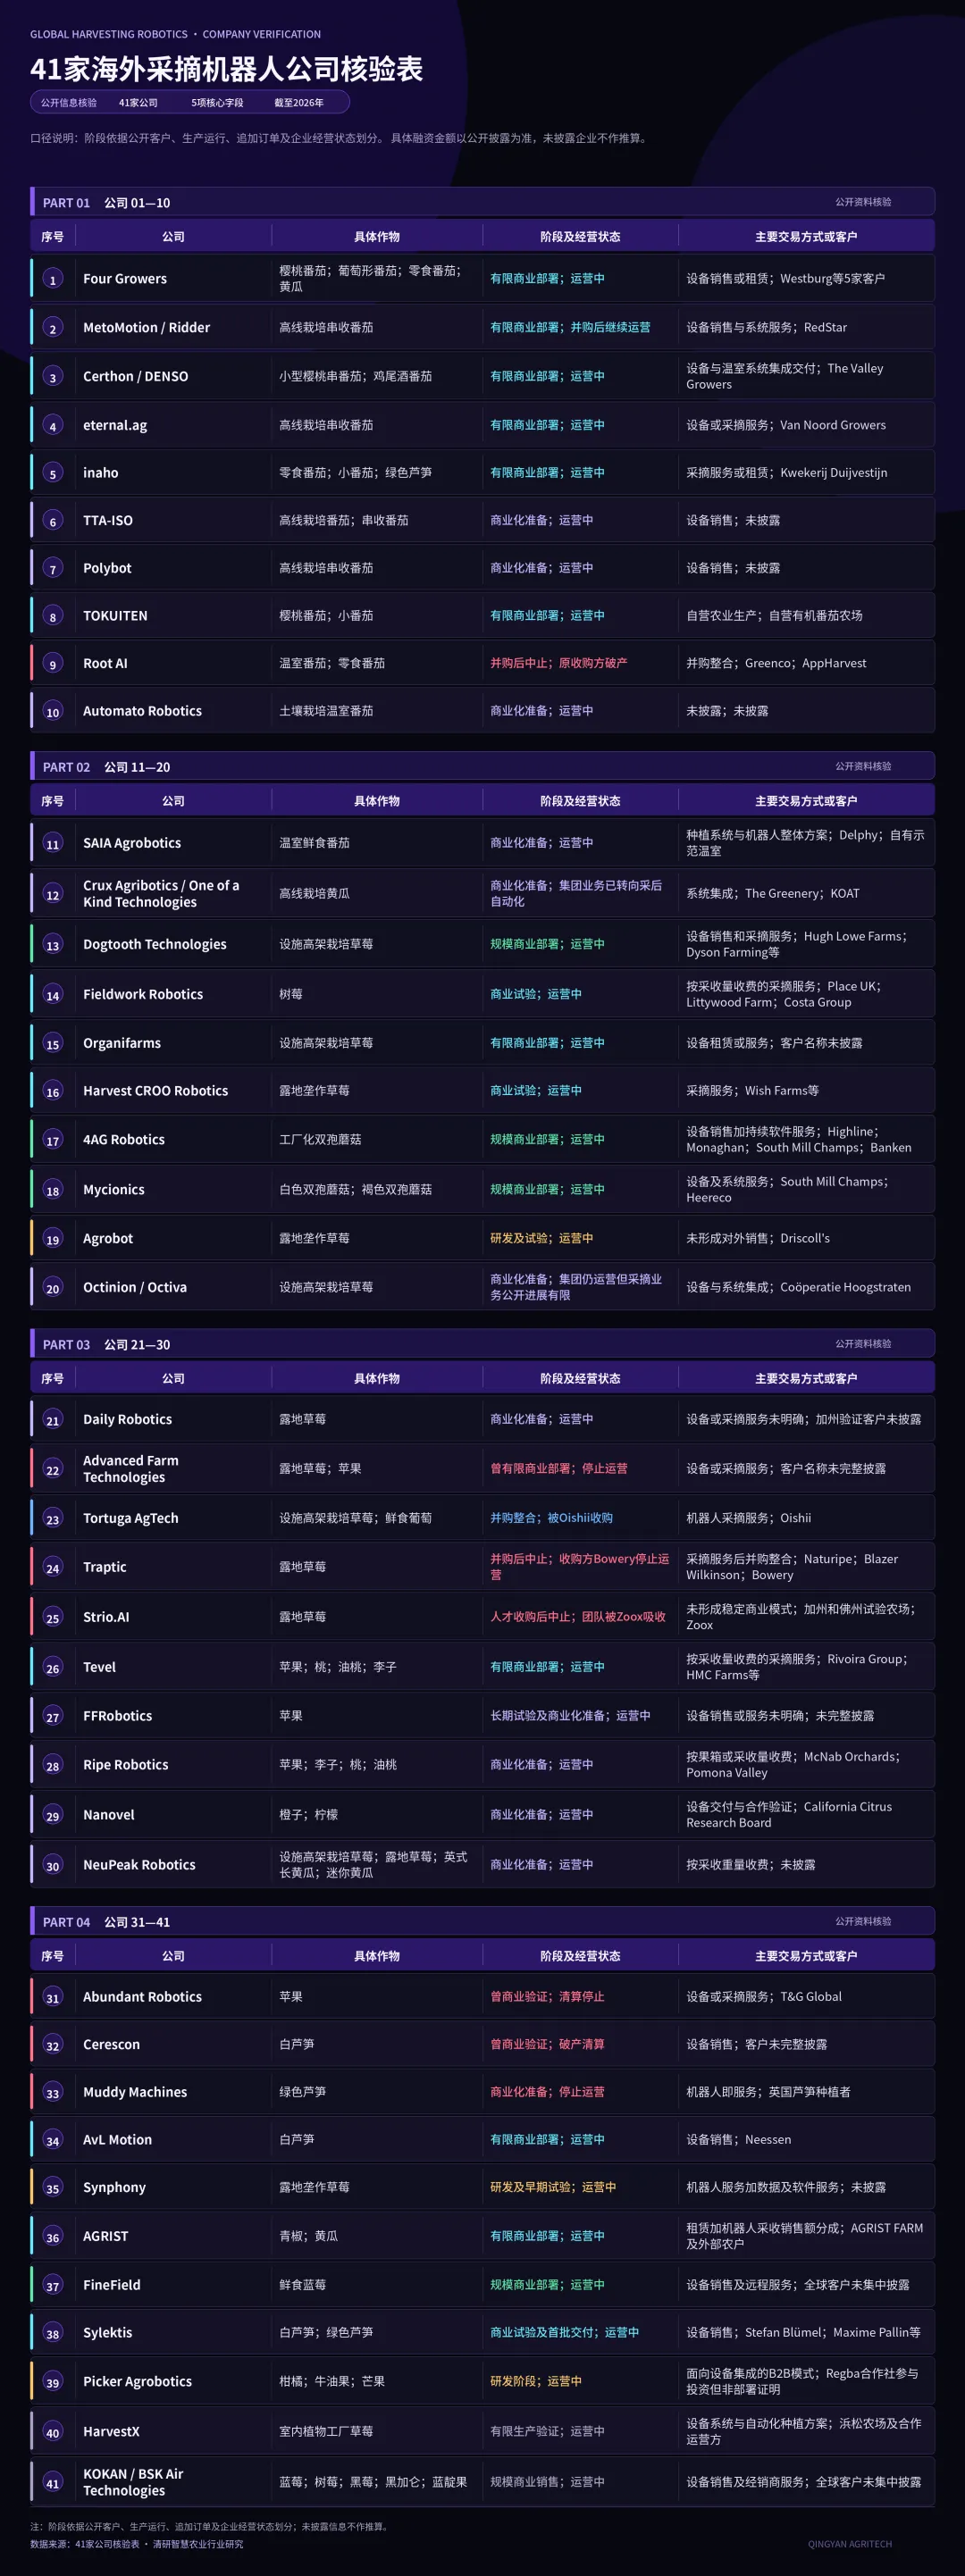This screenshot has height=2576, width=965.
Task: Select company name NeuPeak Robotics
Action: tap(139, 1866)
